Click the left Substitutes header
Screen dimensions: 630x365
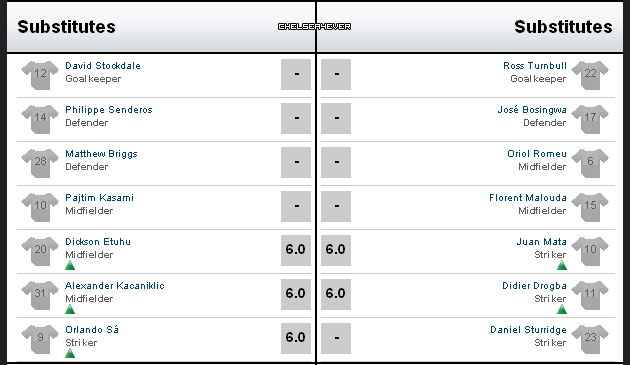[x=66, y=27]
